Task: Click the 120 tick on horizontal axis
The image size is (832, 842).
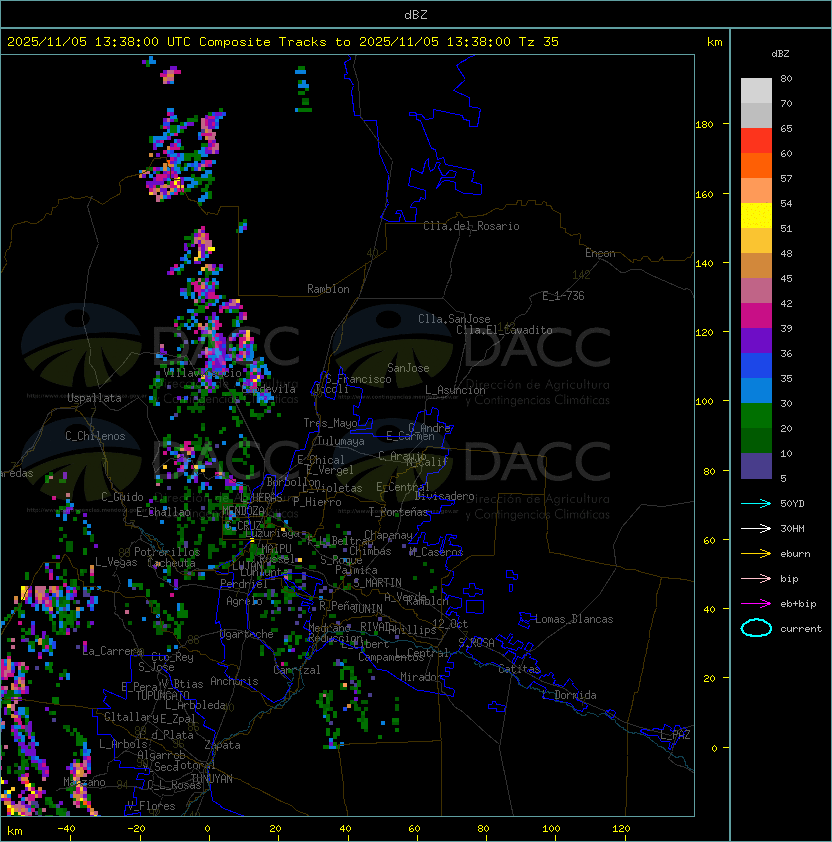Action: tap(621, 829)
